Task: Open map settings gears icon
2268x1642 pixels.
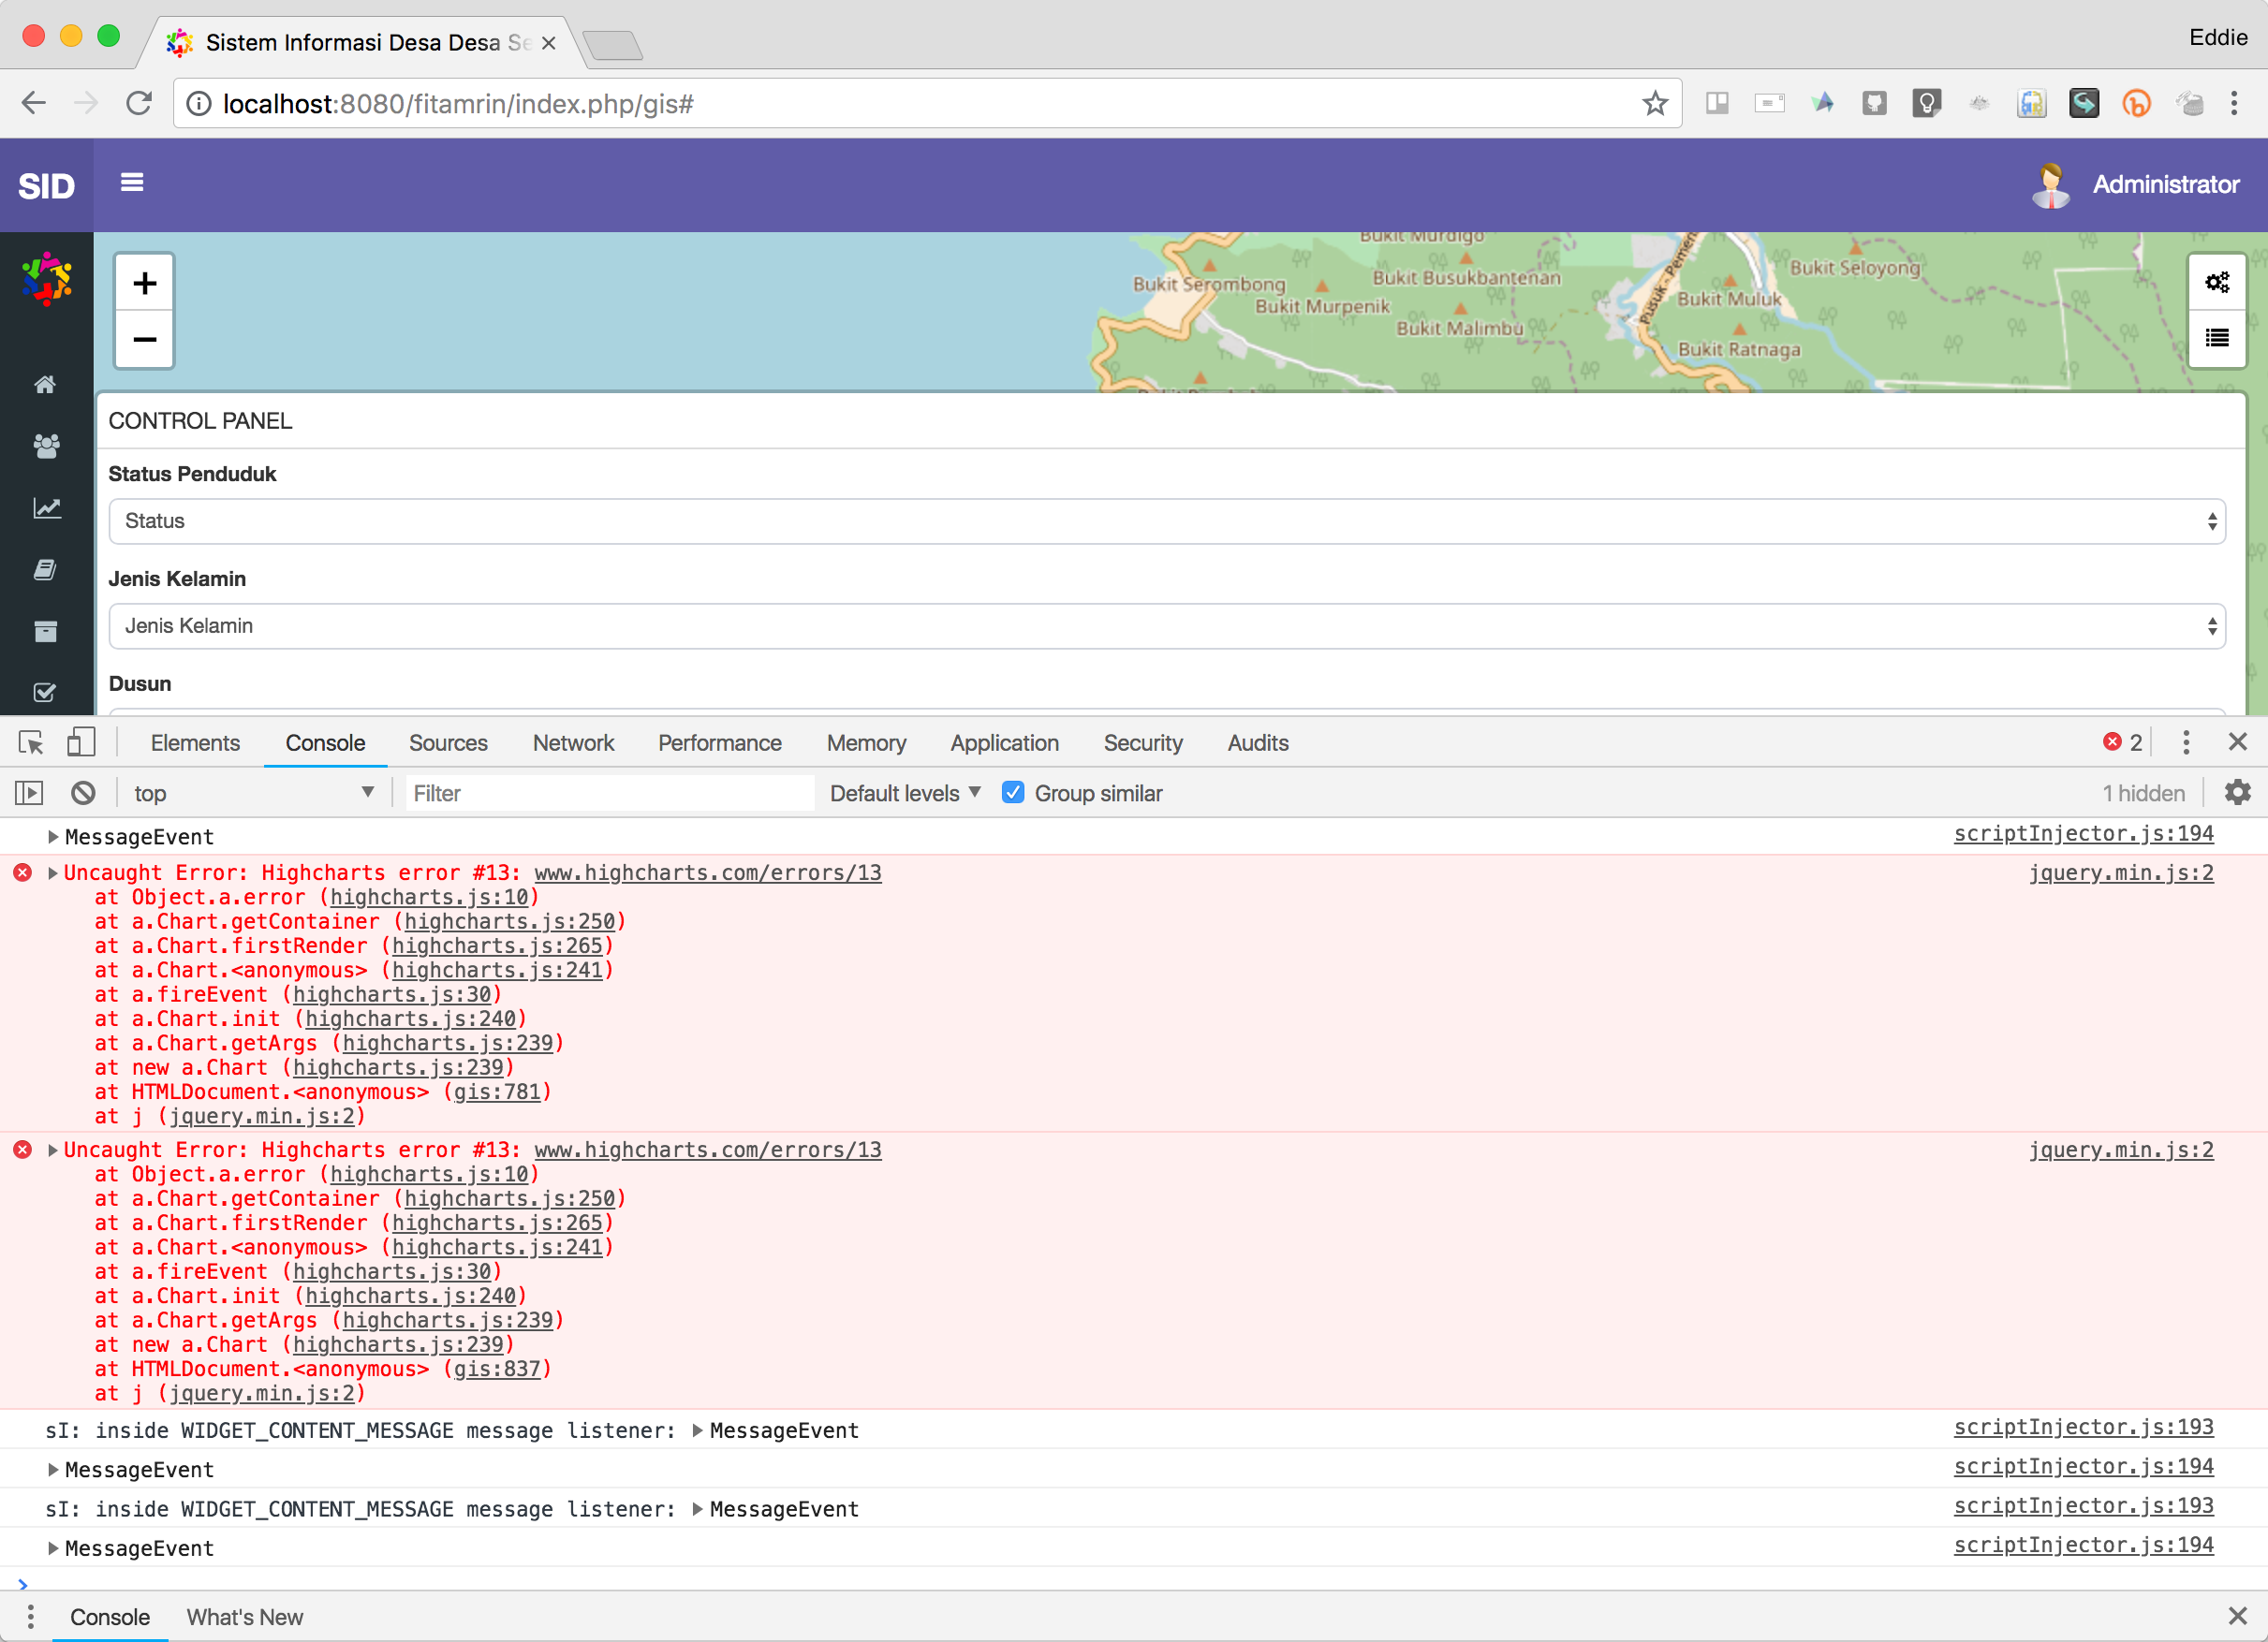Action: 2217,283
